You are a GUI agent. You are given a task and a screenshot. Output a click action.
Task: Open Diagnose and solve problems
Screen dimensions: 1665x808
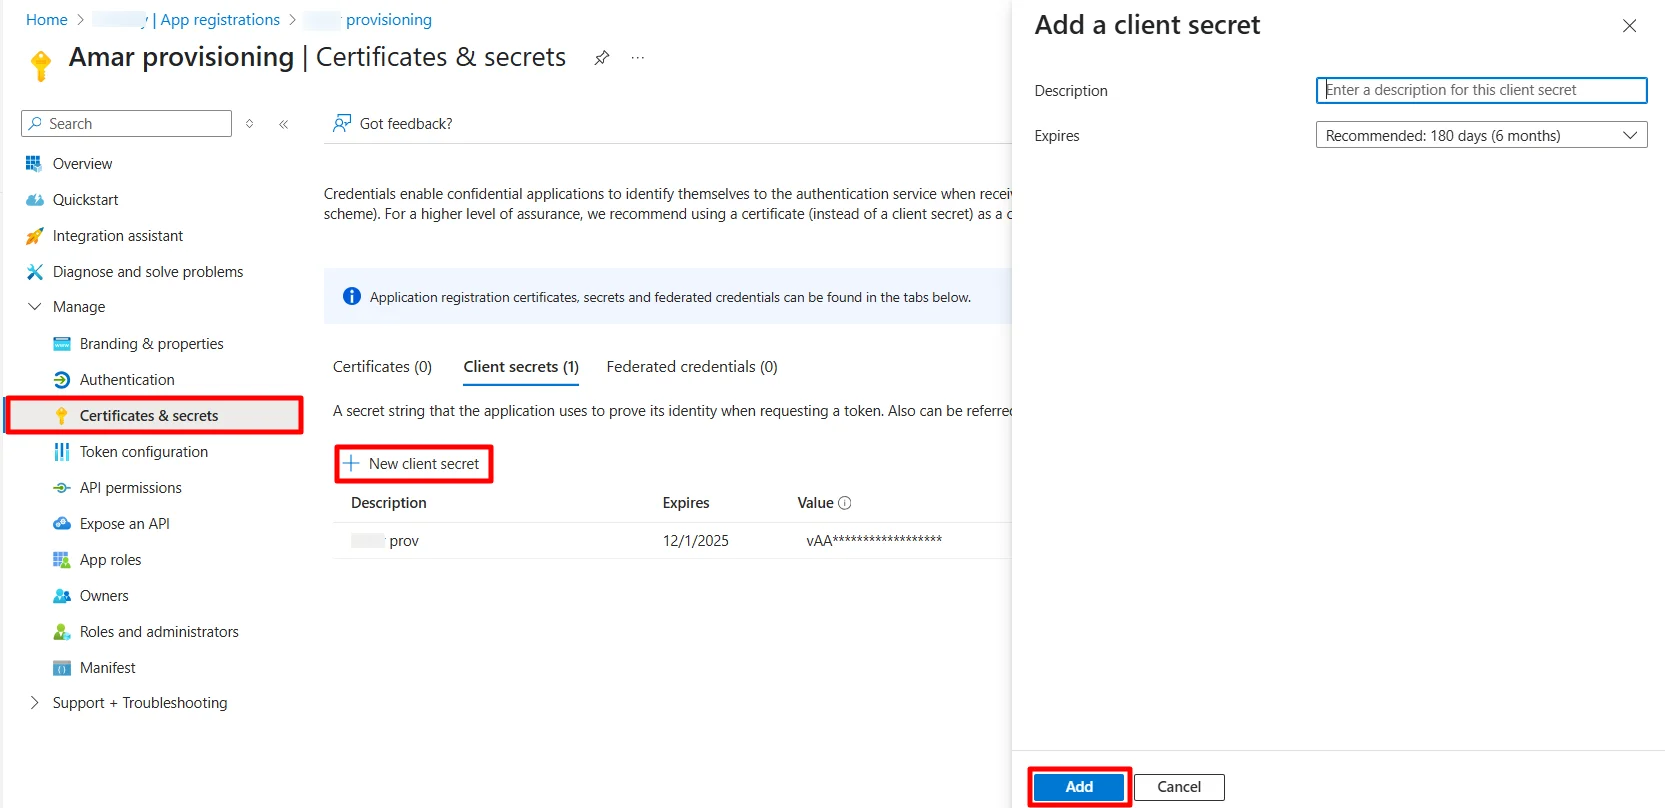pyautogui.click(x=148, y=272)
